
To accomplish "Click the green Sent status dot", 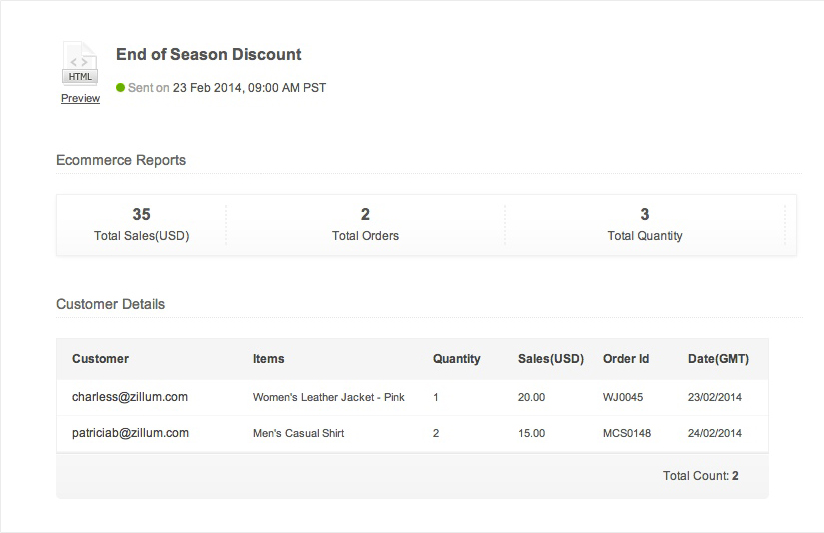I will point(121,87).
